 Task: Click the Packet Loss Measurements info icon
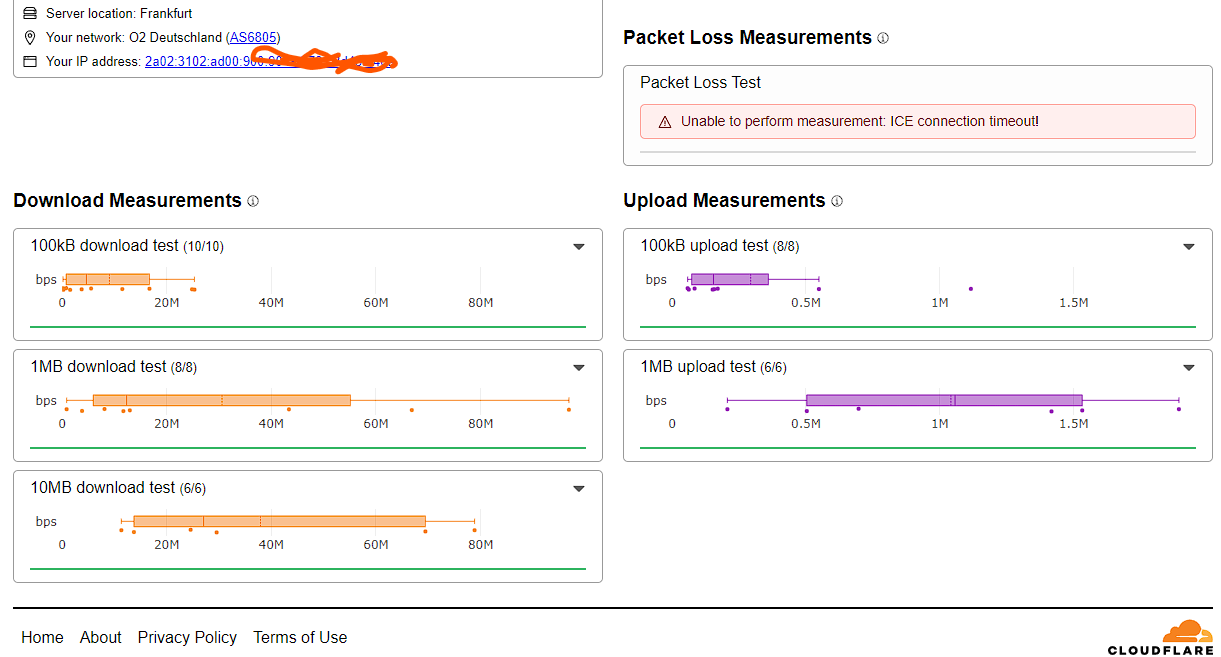(x=883, y=38)
